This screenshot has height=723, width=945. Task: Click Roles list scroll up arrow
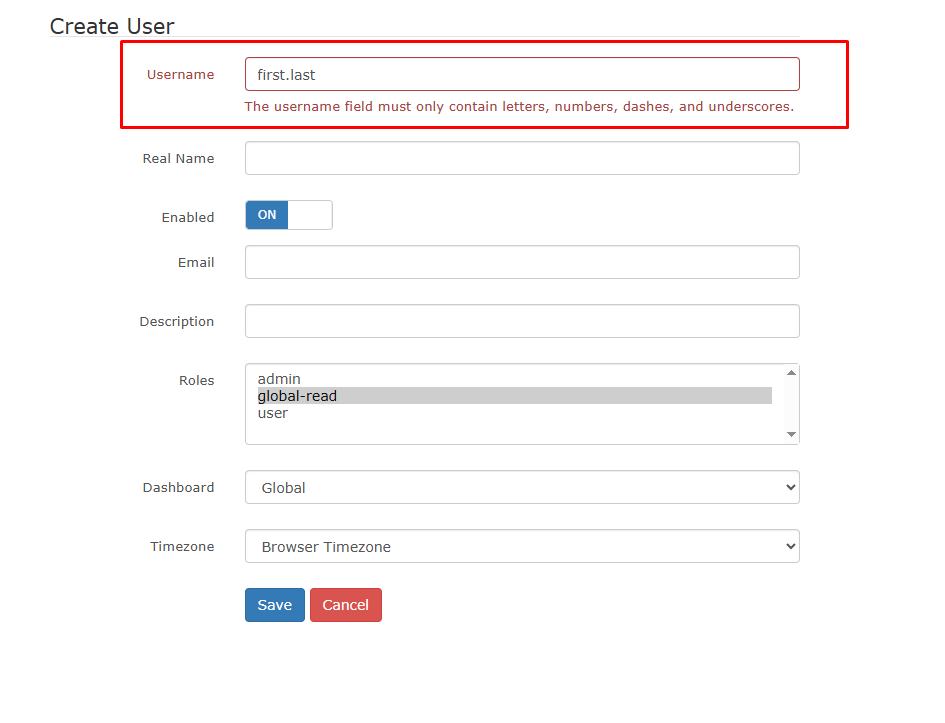[x=791, y=373]
